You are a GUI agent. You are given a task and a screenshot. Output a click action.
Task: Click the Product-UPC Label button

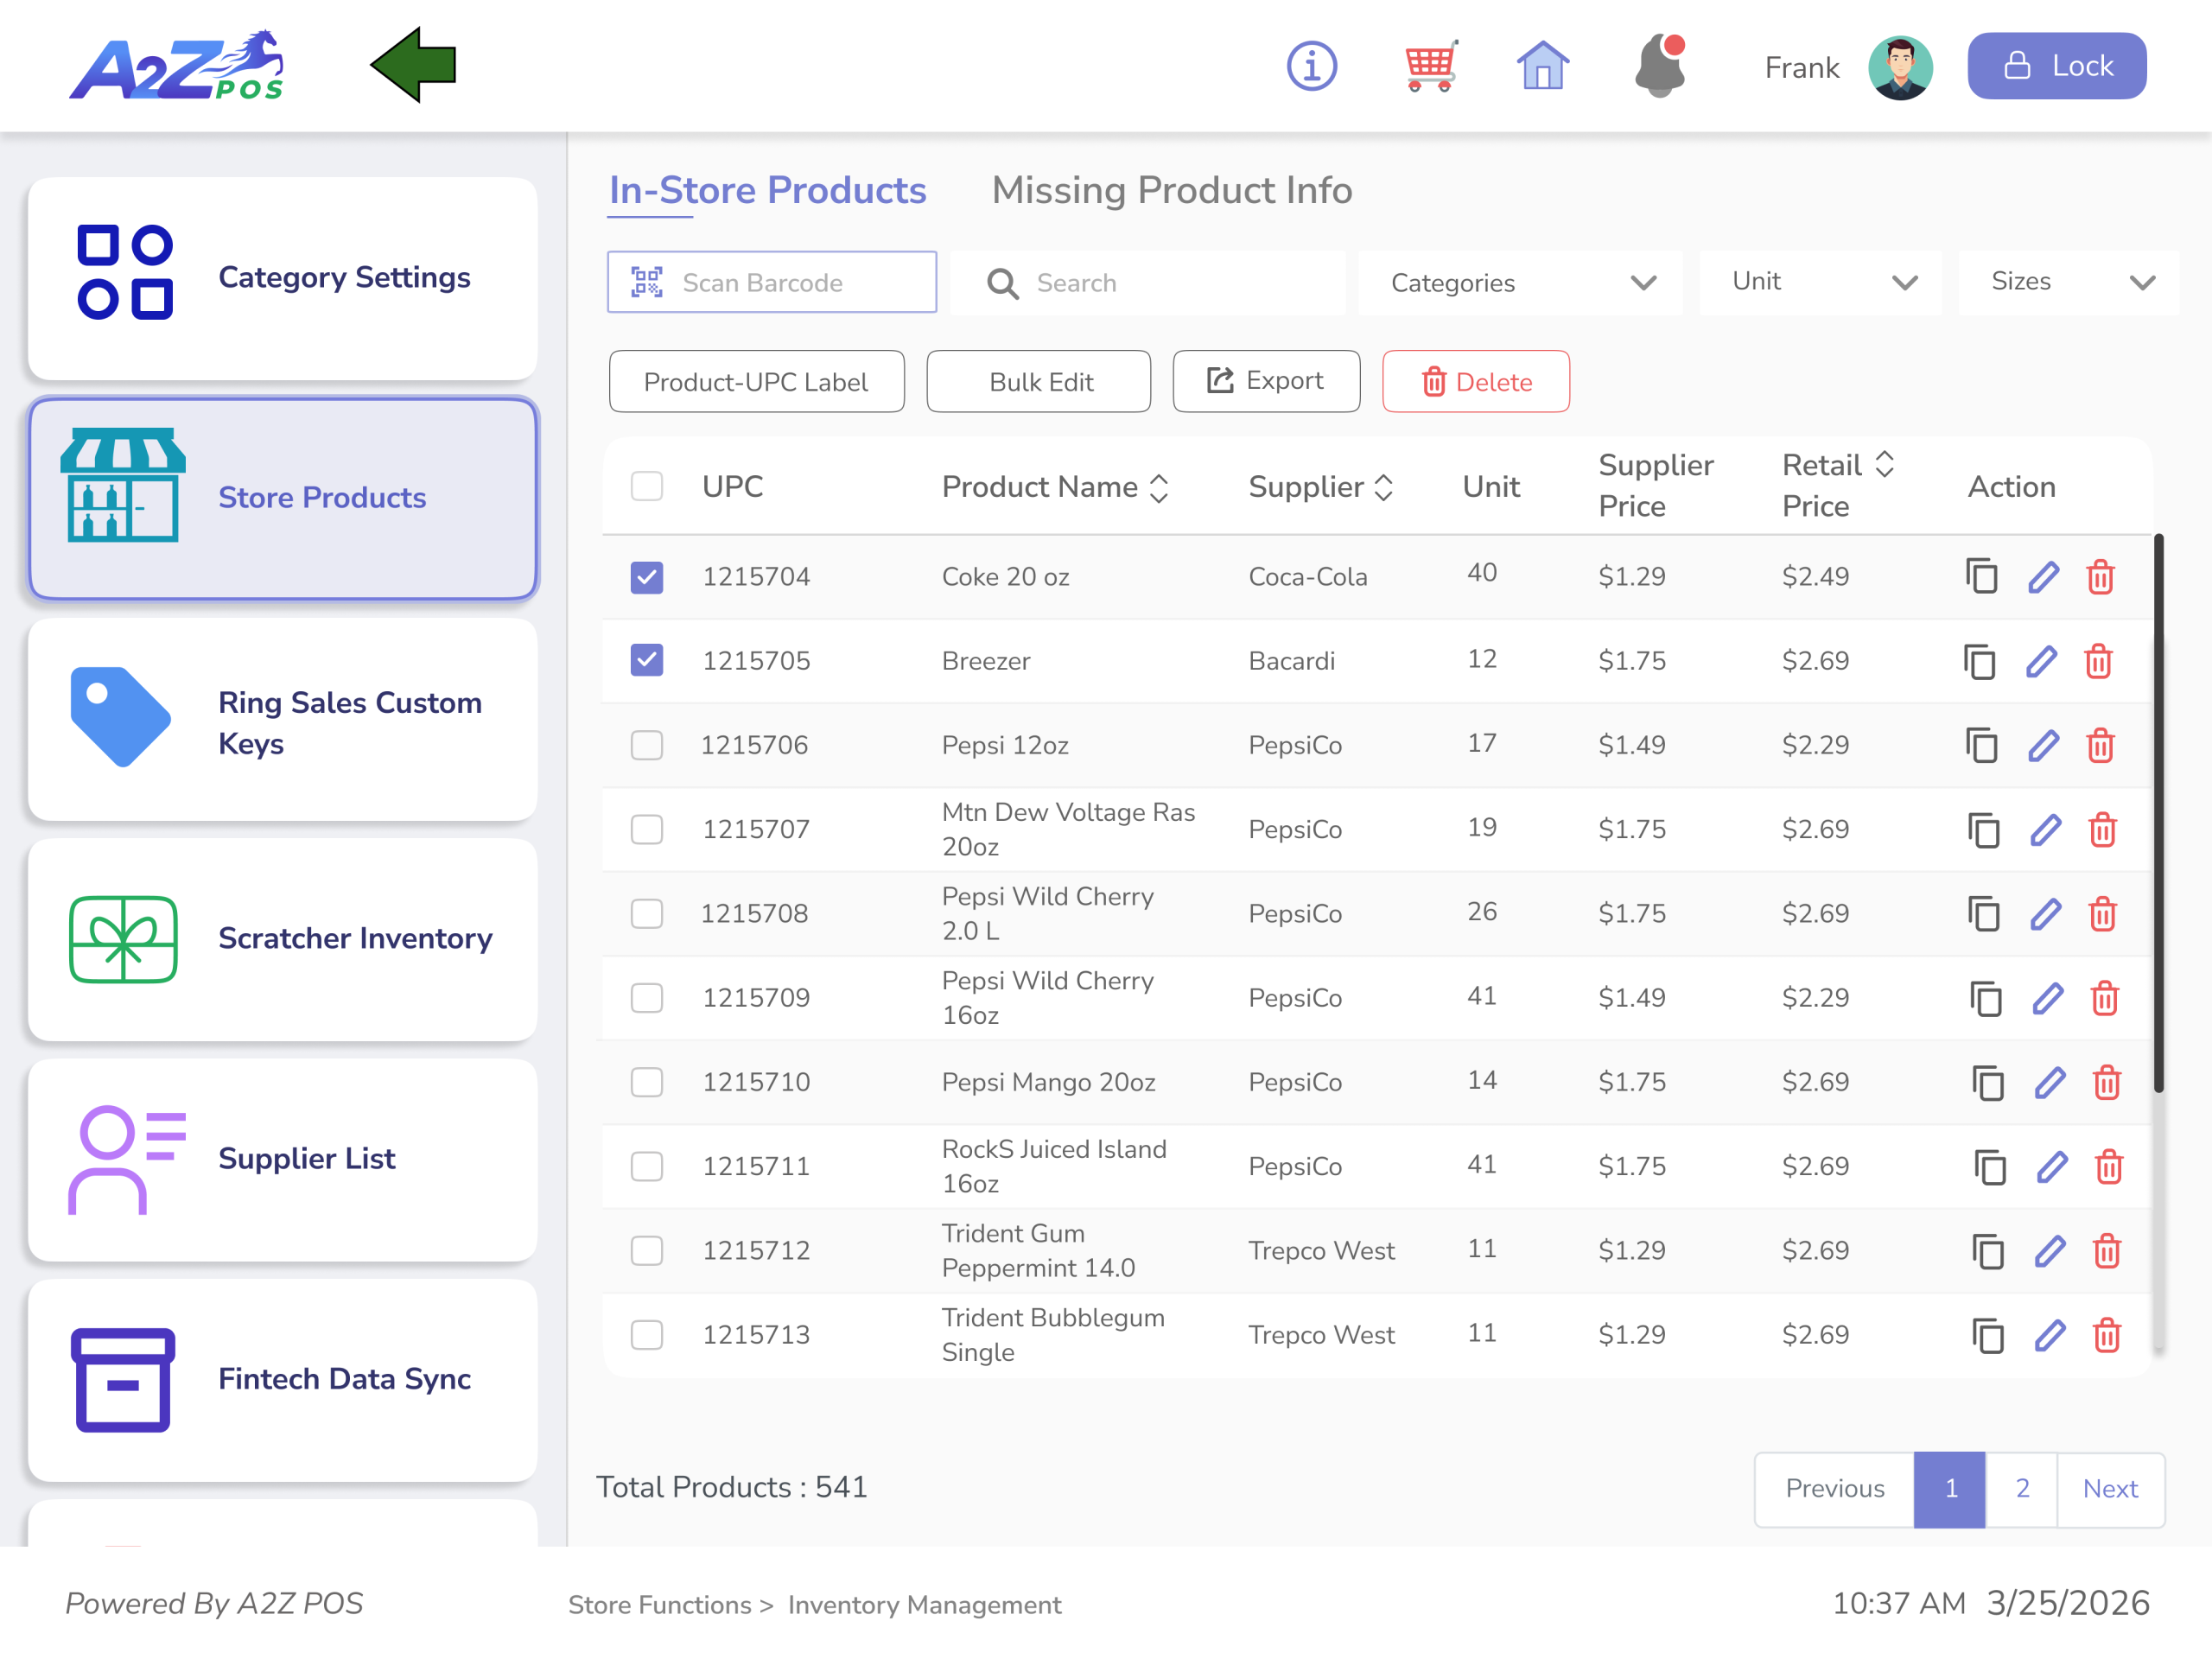point(757,381)
